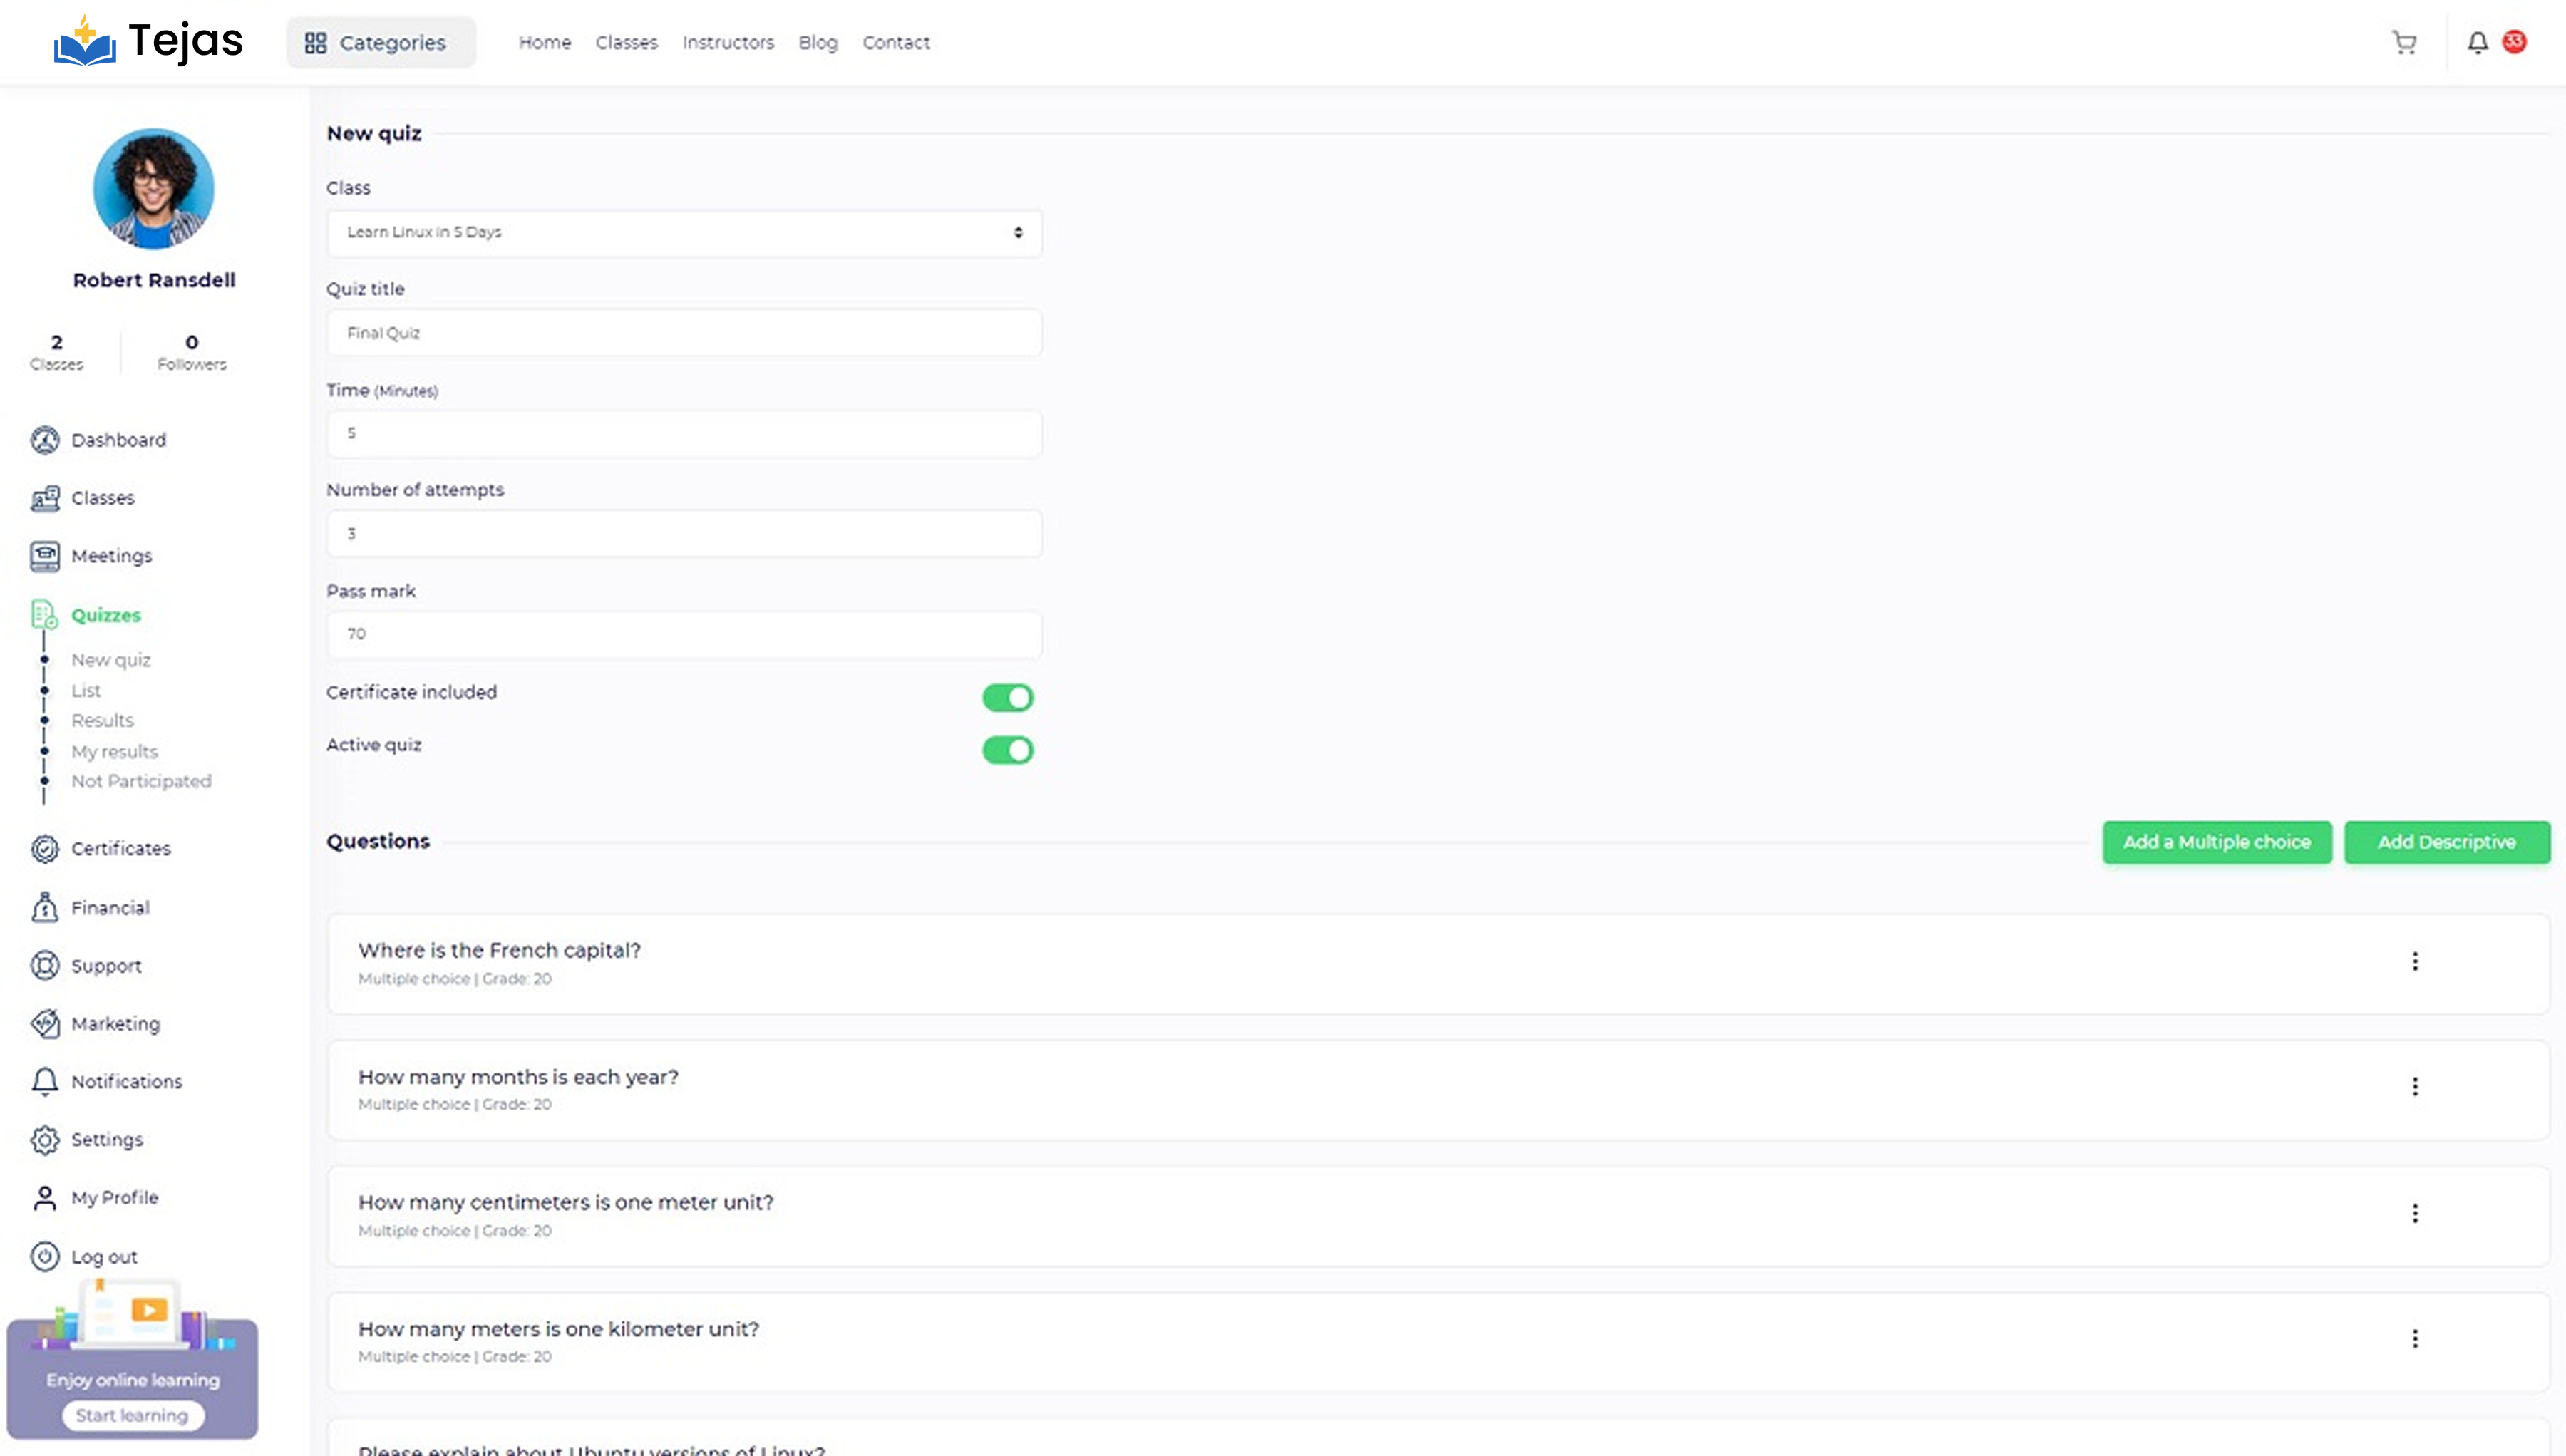
Task: Open the Blog navigation link
Action: [817, 42]
